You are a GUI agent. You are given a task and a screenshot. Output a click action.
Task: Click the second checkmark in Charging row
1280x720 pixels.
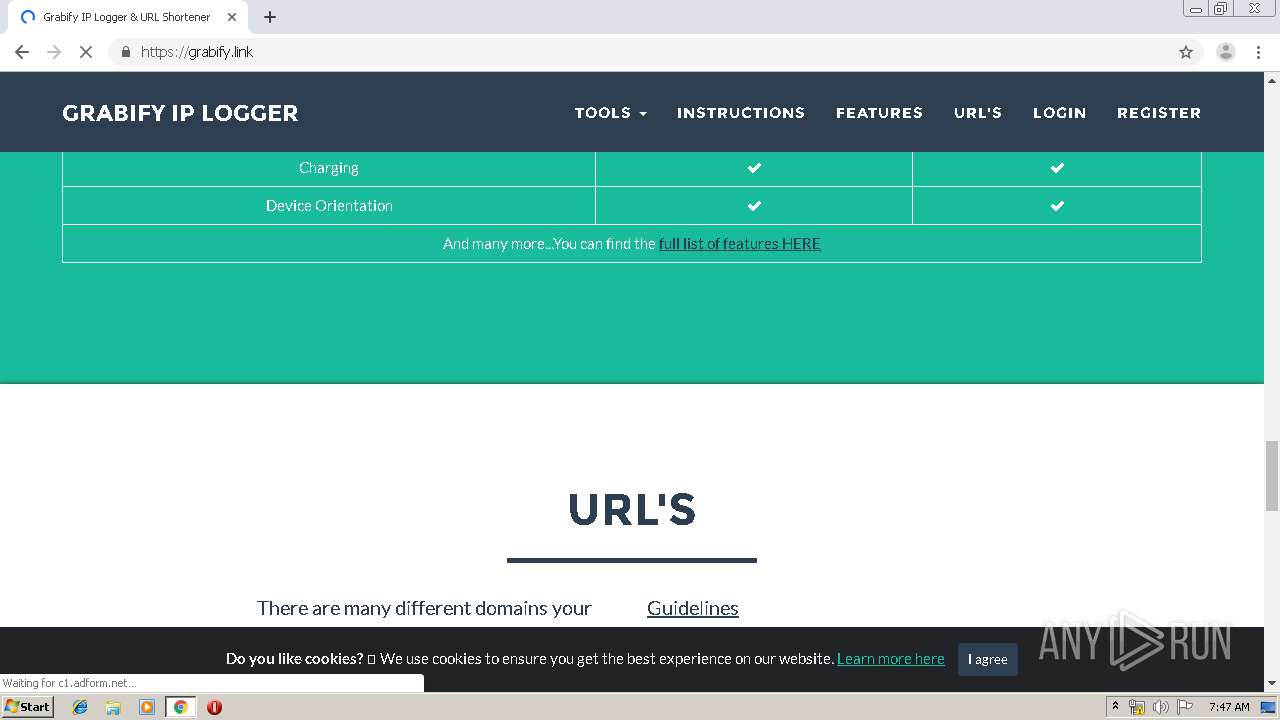[x=1057, y=168]
